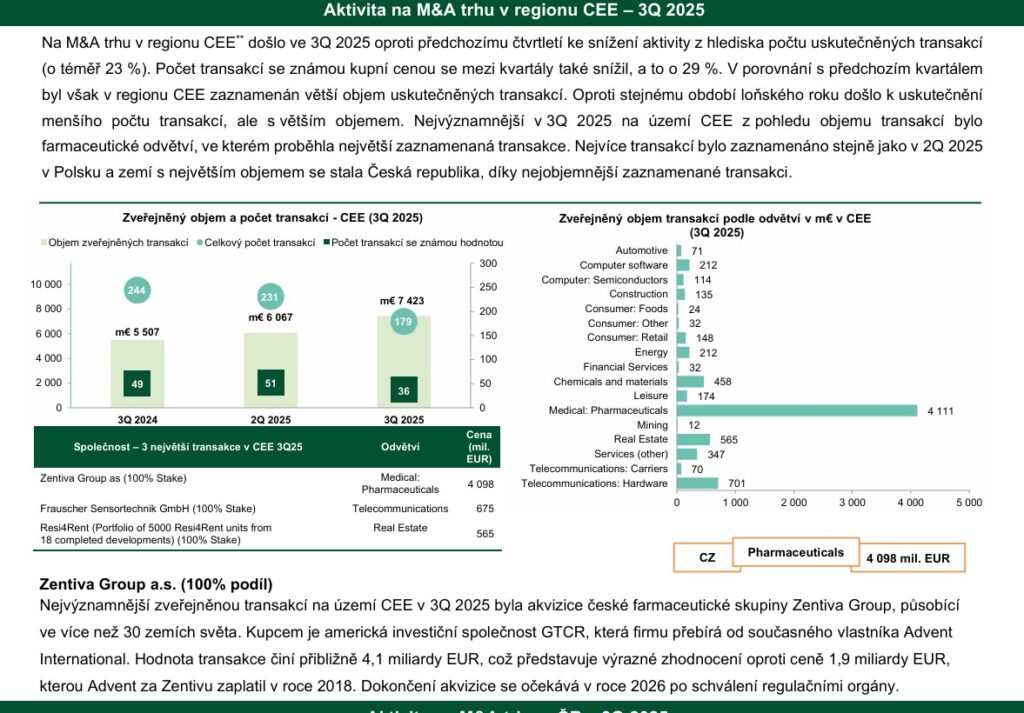Click the light green 'Objem zveřejněných transakcí' legend swatch
This screenshot has height=713, width=1024.
point(43,243)
